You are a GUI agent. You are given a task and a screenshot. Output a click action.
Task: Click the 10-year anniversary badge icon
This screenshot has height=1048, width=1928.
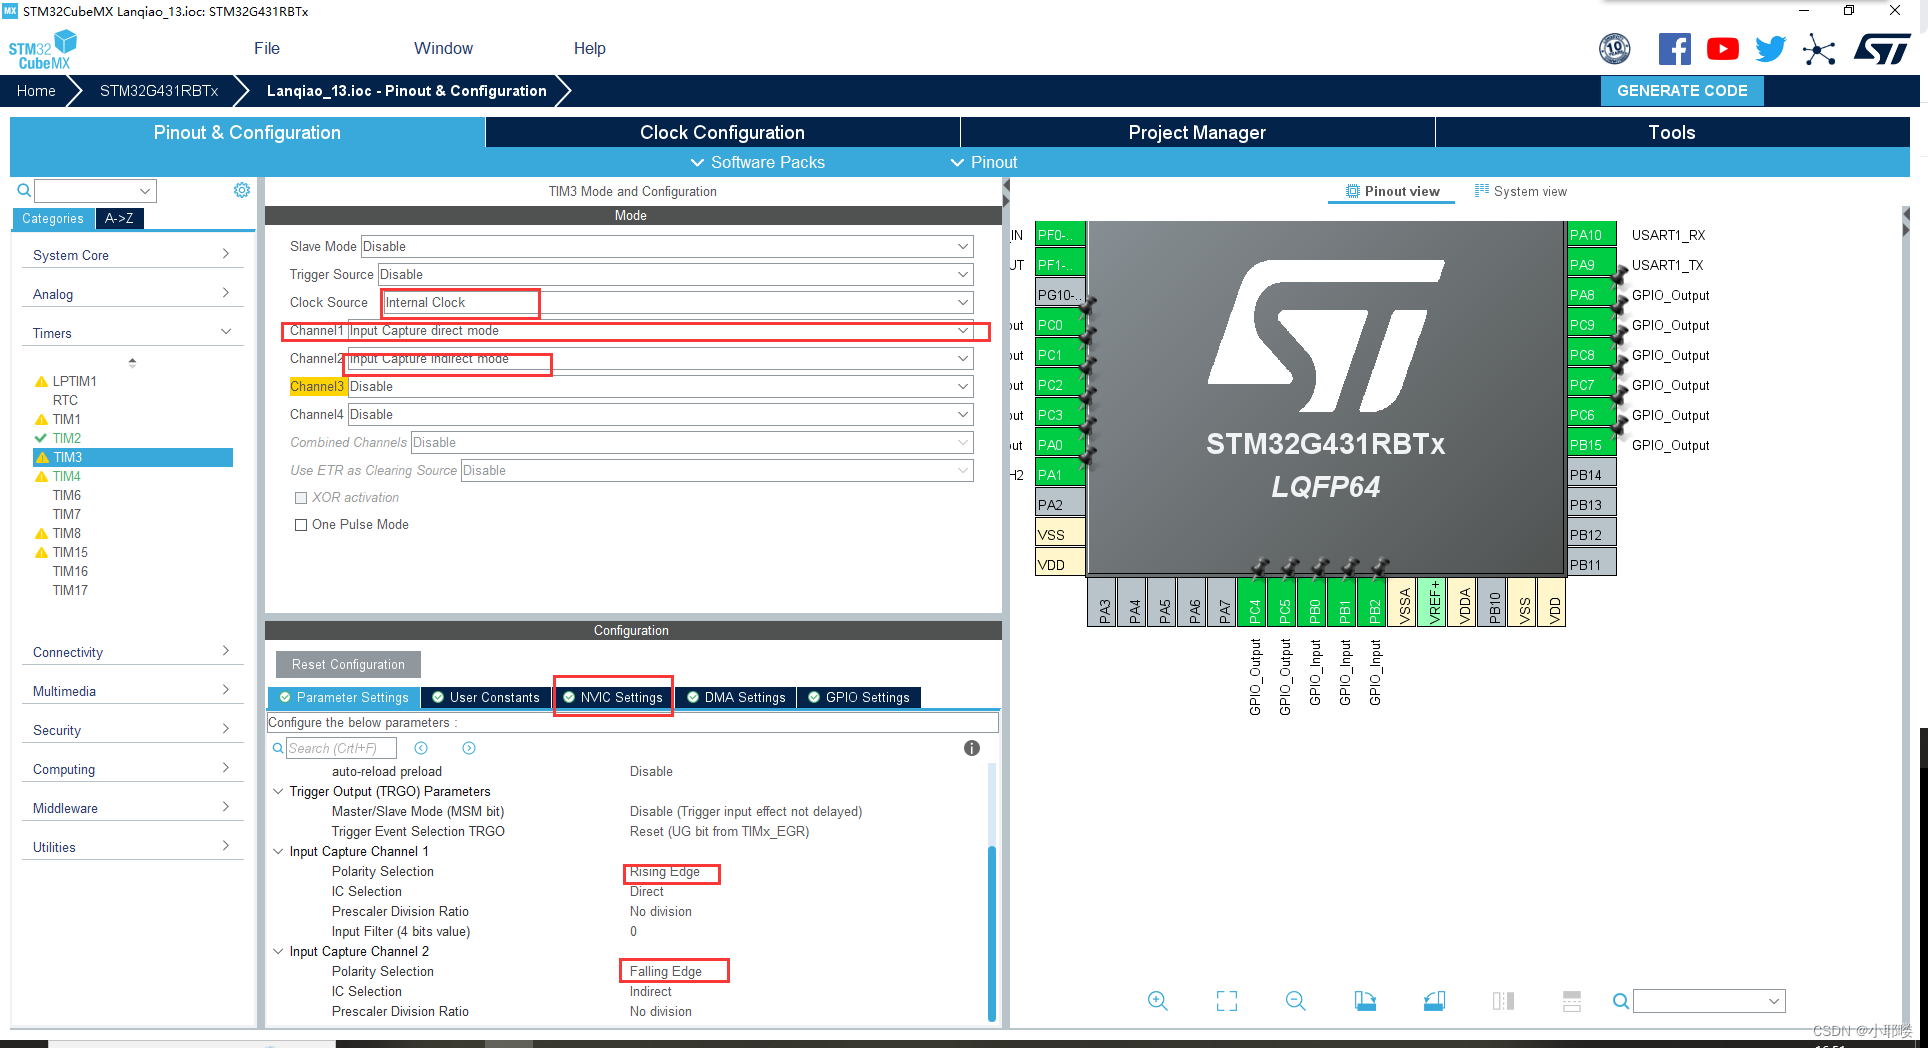pyautogui.click(x=1615, y=48)
